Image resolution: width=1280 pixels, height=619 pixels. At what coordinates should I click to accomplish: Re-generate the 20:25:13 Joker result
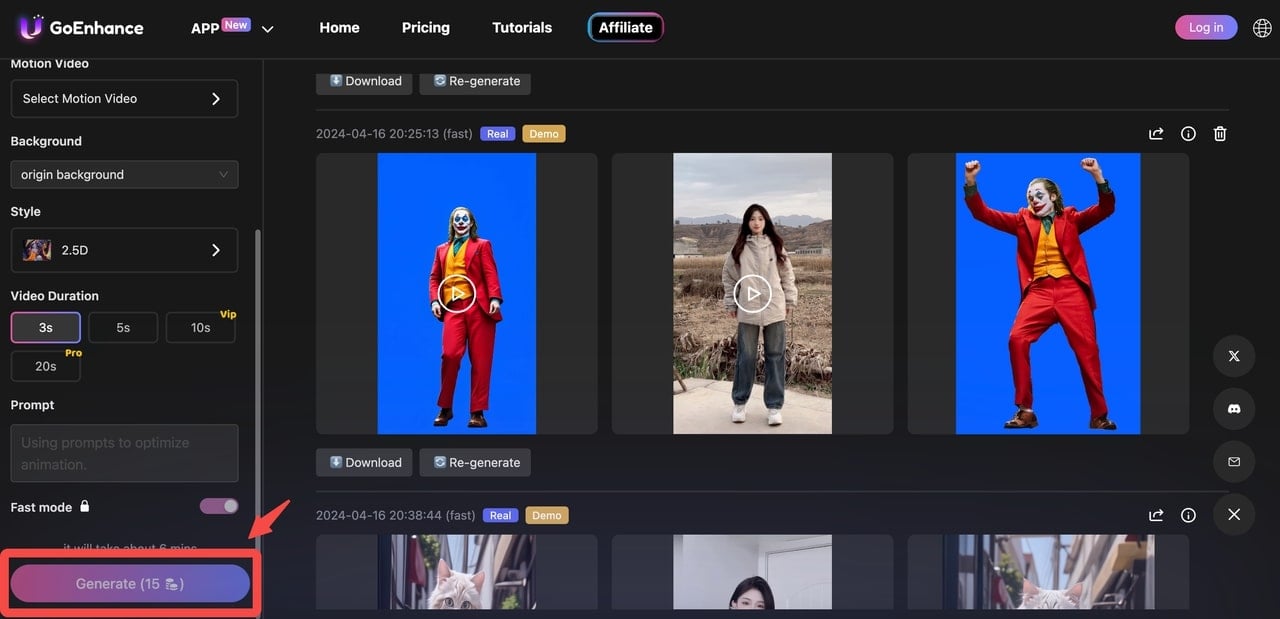click(x=475, y=462)
